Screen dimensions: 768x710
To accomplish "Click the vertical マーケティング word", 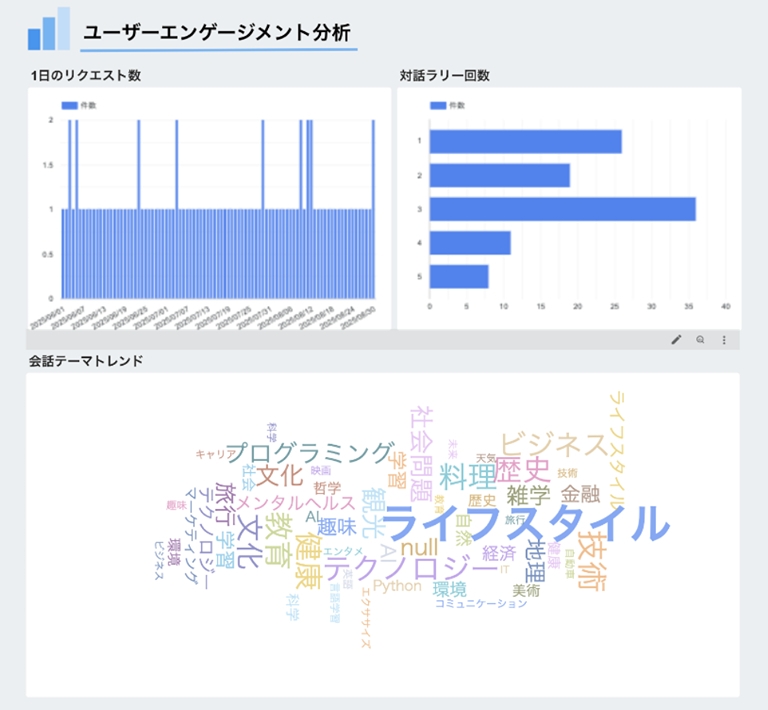I will pyautogui.click(x=191, y=536).
